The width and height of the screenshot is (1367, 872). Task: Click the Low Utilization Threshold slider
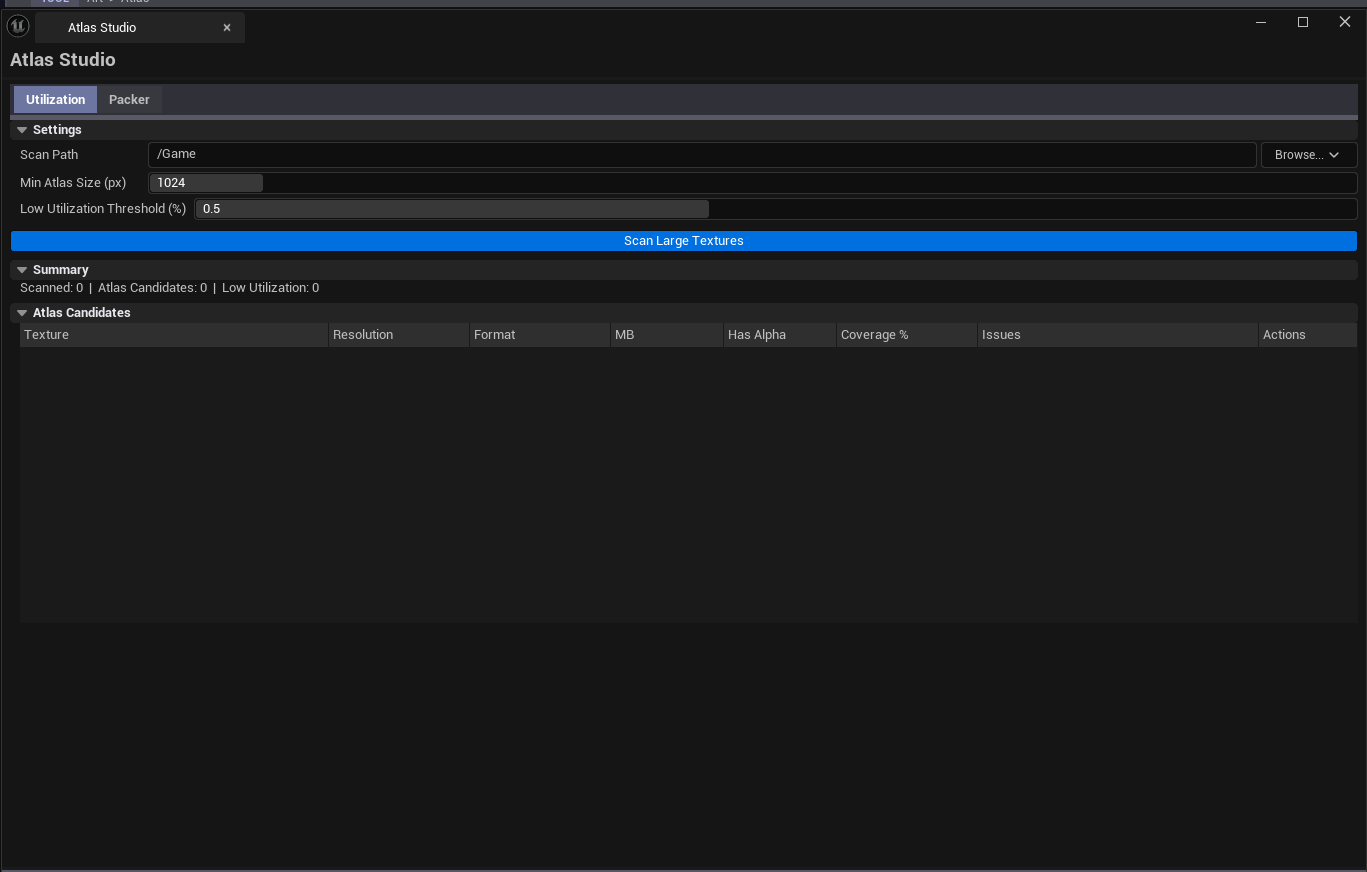click(776, 209)
